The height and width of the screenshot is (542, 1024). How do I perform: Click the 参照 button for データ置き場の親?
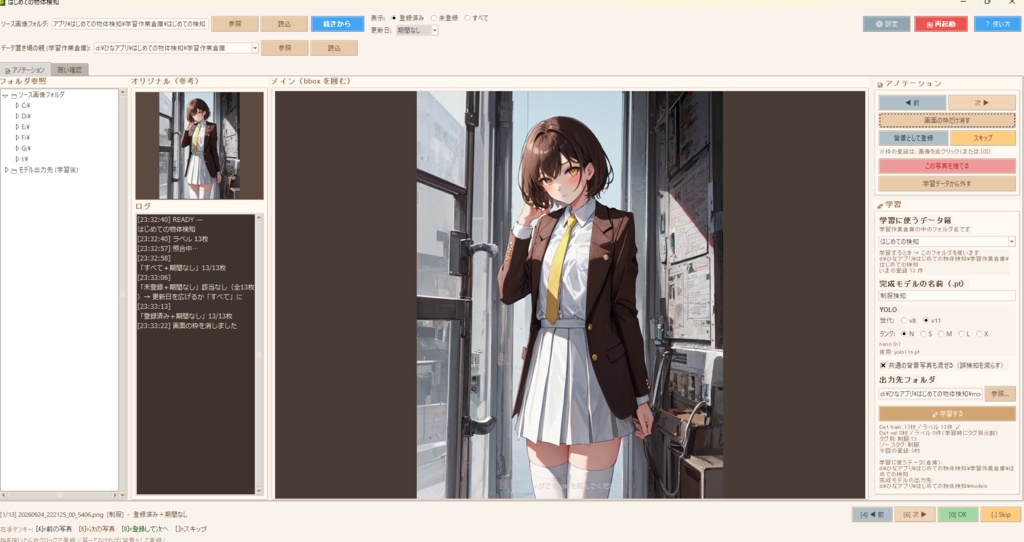pos(284,48)
